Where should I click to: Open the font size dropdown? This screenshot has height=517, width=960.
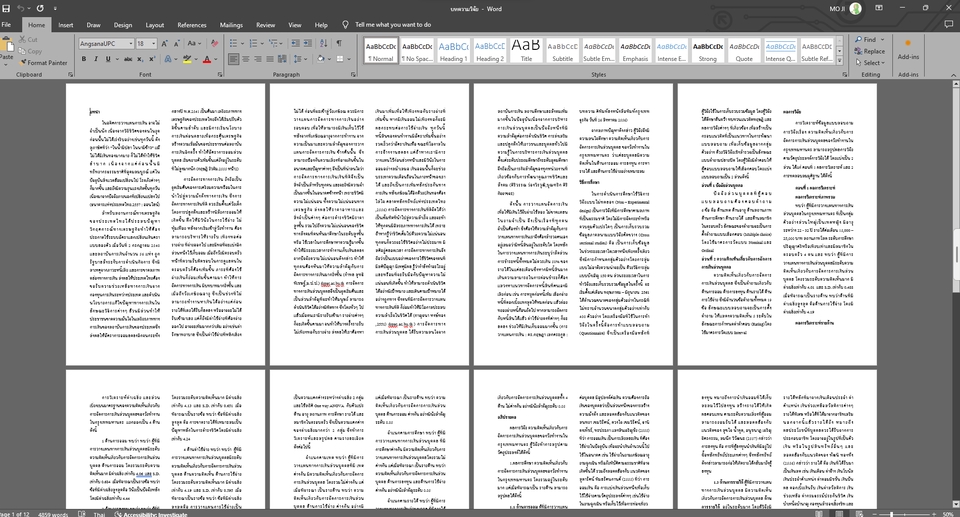tap(154, 44)
